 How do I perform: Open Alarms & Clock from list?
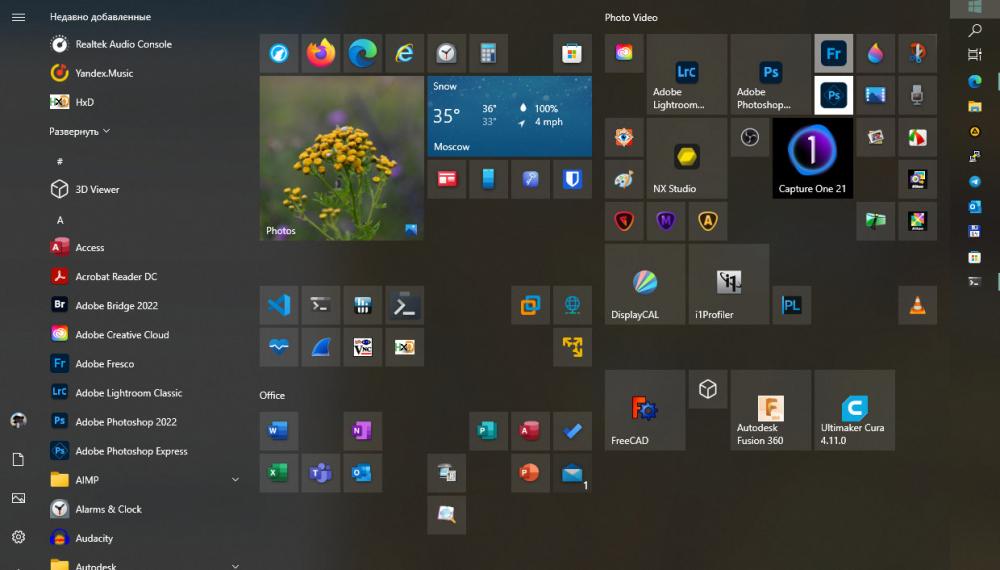147,509
